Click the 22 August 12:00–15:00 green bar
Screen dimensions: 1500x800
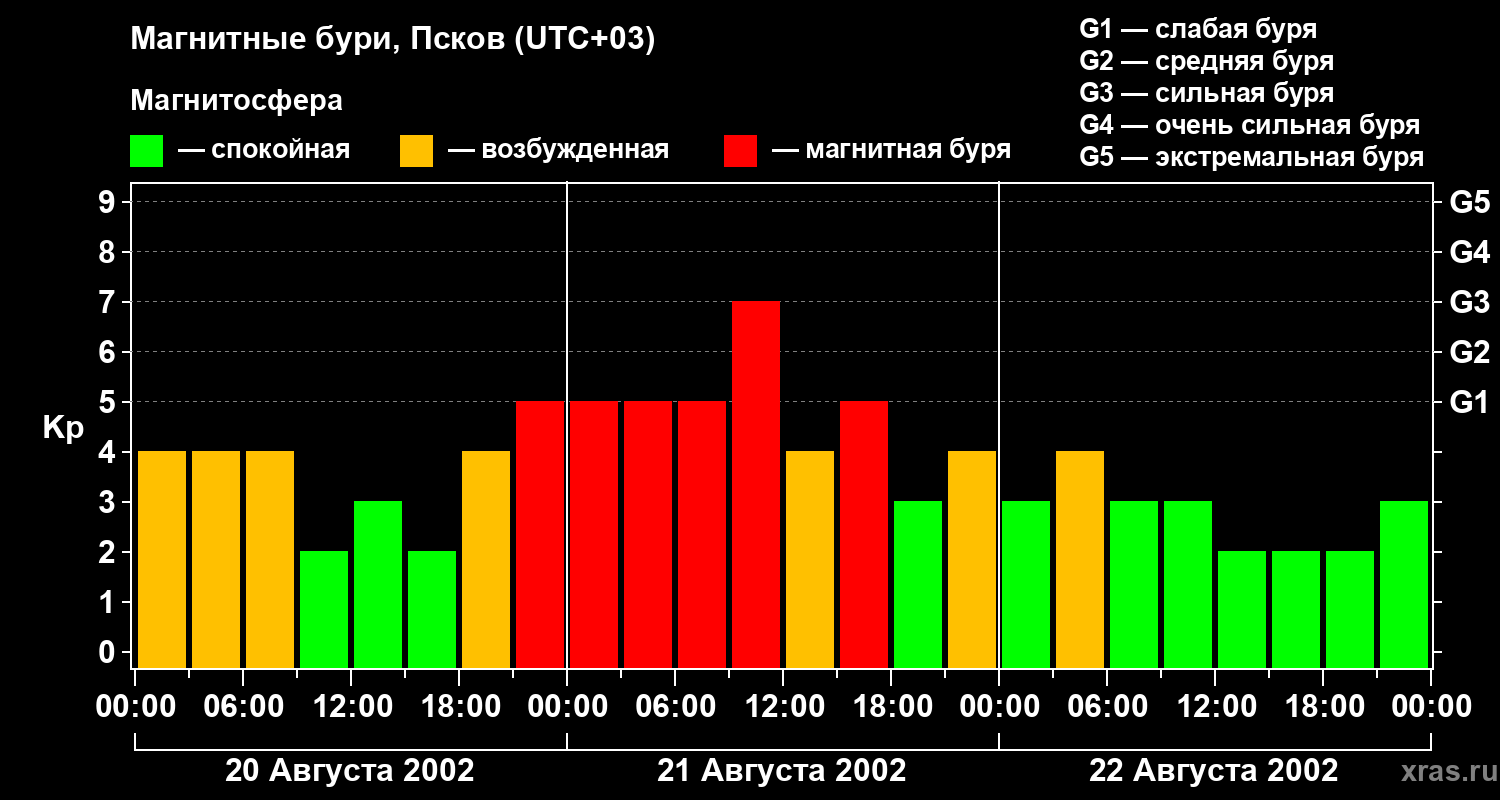(x=1242, y=609)
